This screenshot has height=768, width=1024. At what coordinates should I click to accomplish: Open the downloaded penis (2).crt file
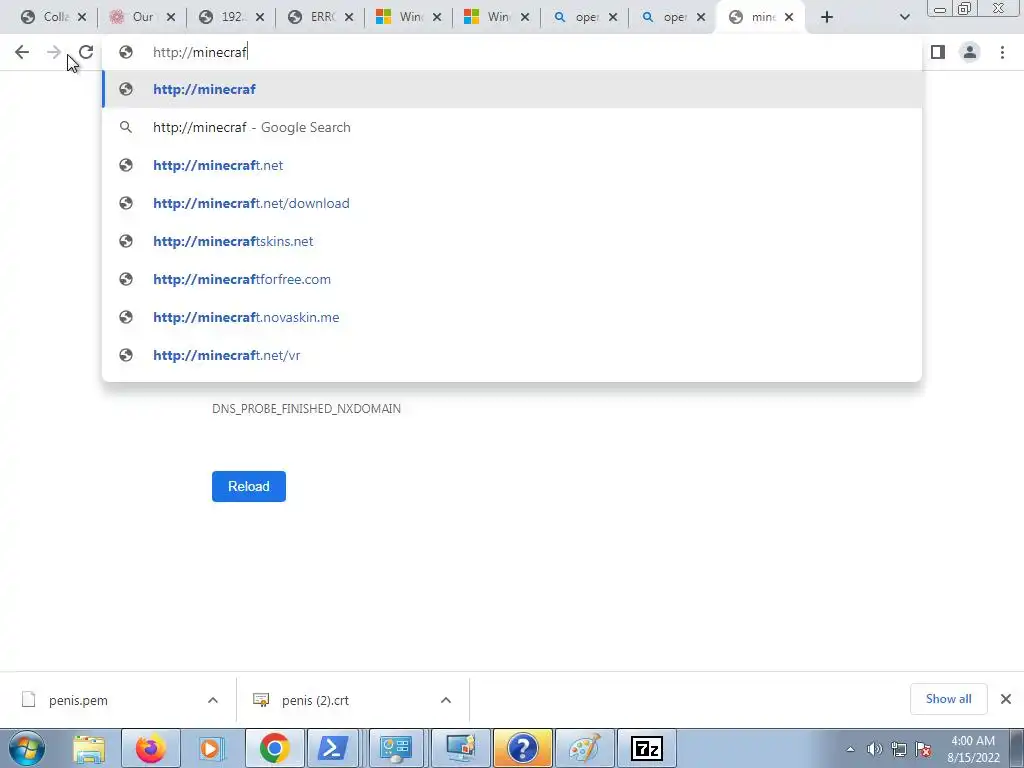pyautogui.click(x=302, y=700)
